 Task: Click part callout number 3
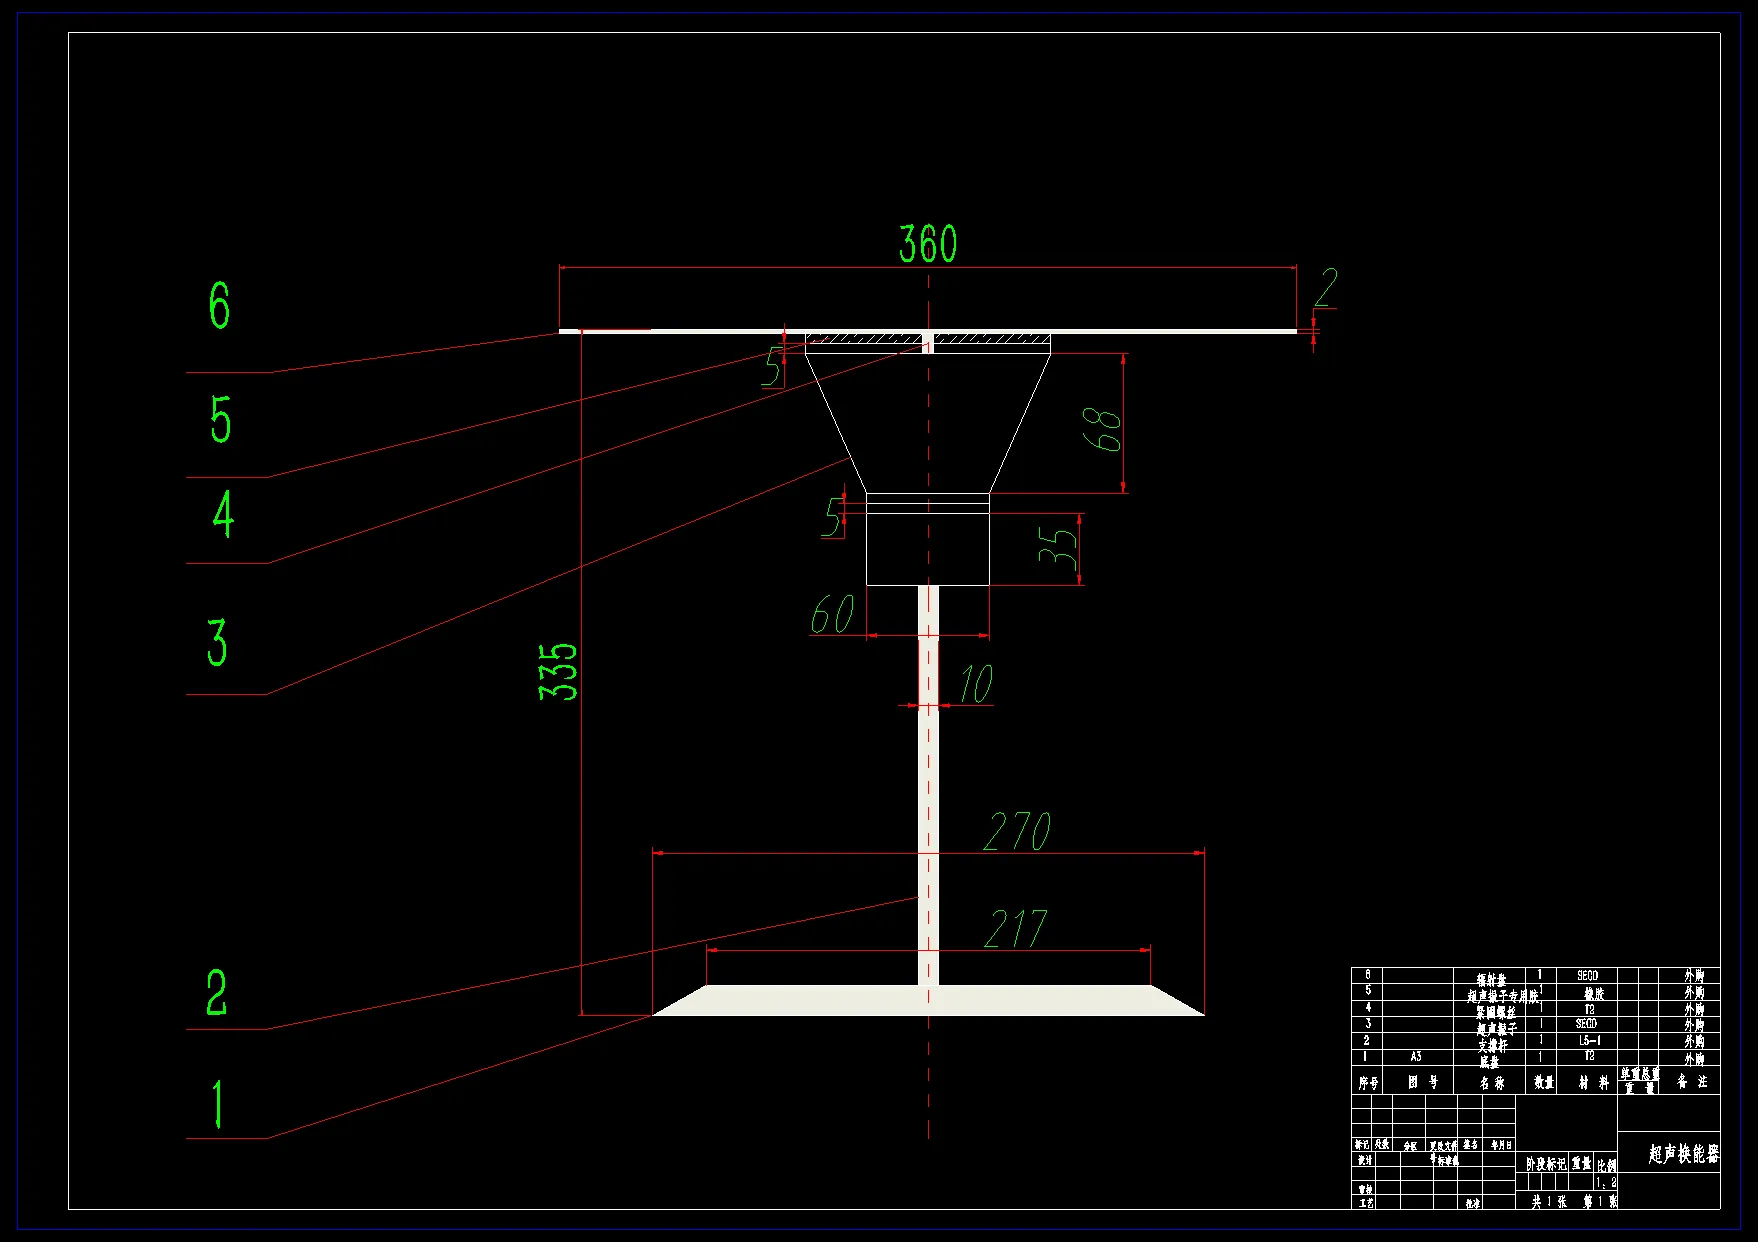coord(217,642)
